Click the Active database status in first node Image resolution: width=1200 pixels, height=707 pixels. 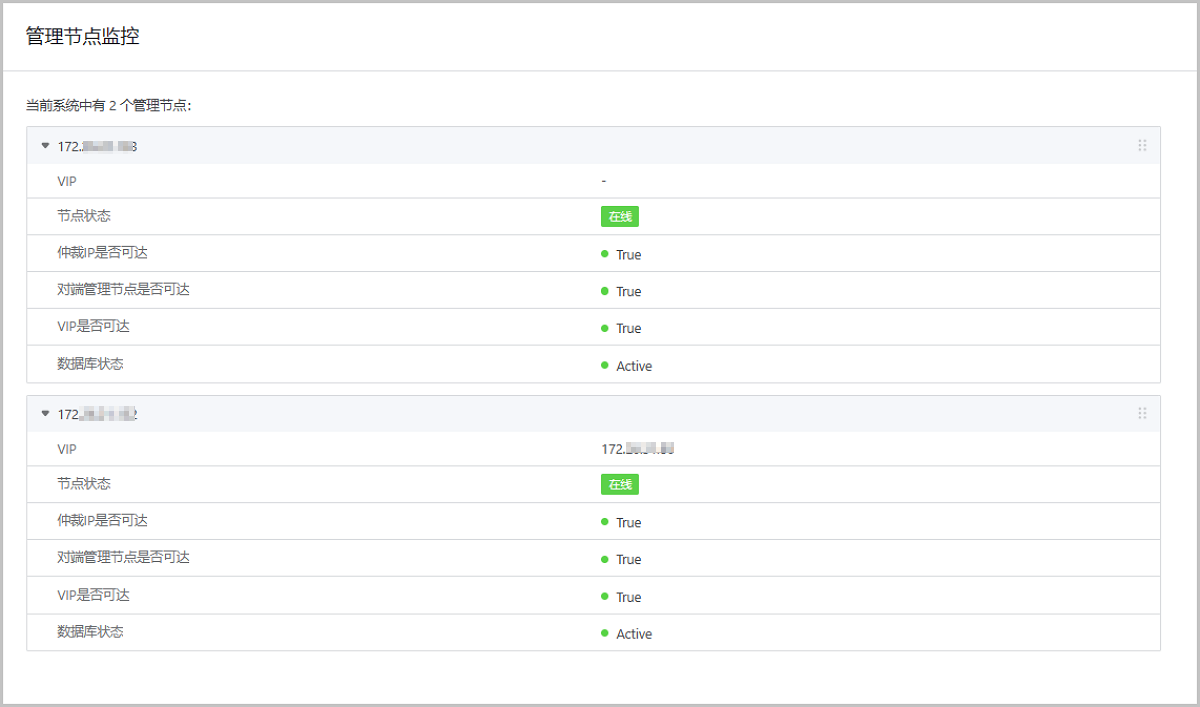click(x=634, y=366)
